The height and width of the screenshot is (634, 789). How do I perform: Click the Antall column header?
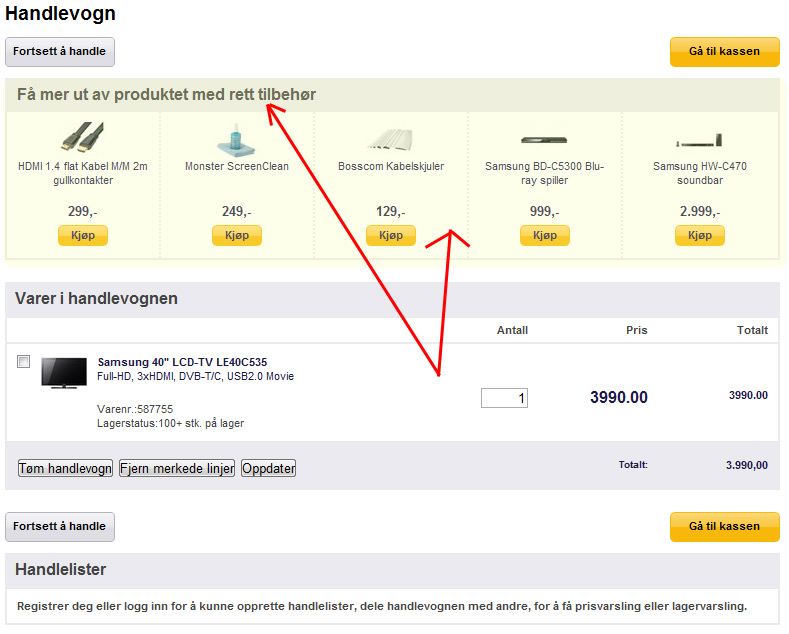(x=512, y=331)
